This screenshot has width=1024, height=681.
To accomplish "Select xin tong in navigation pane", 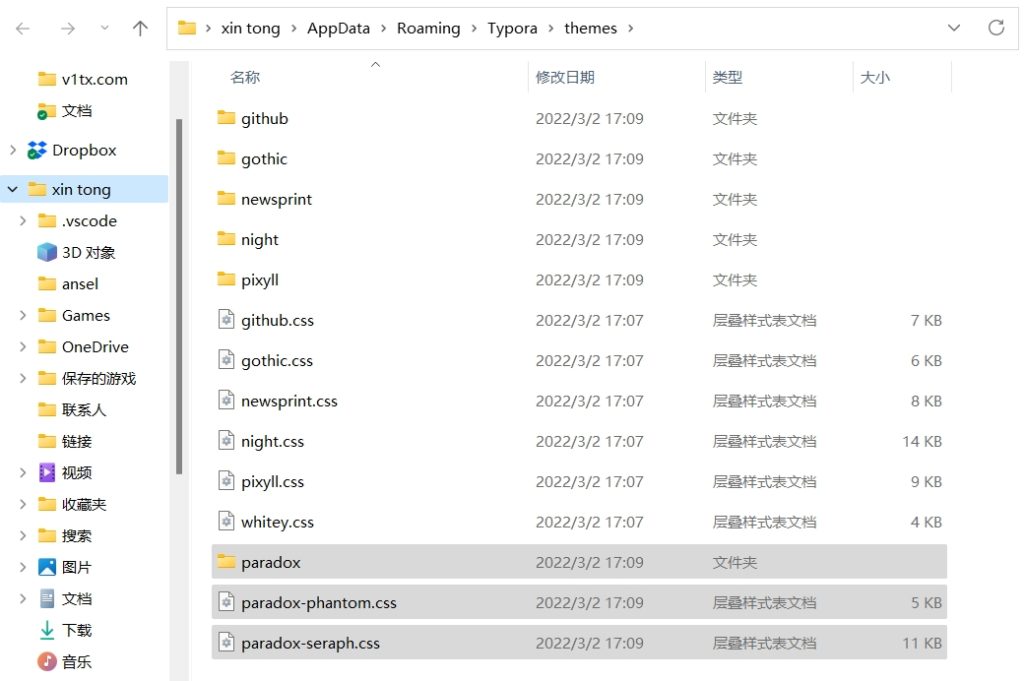I will tap(81, 189).
